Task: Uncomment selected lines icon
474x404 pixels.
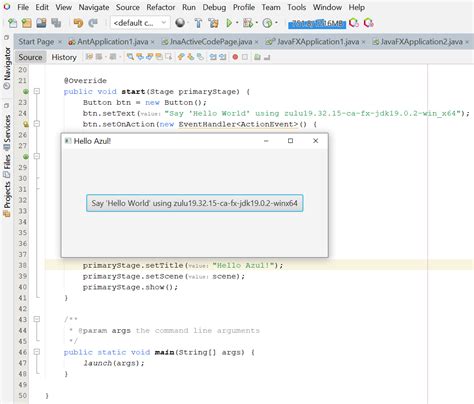Action: click(267, 57)
